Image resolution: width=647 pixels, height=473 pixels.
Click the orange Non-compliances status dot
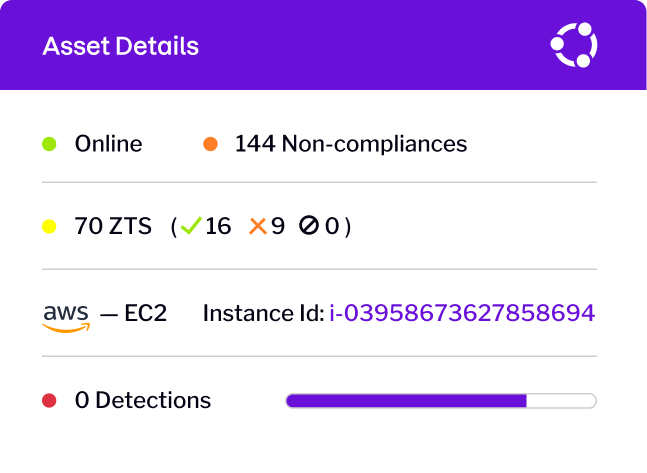click(210, 144)
